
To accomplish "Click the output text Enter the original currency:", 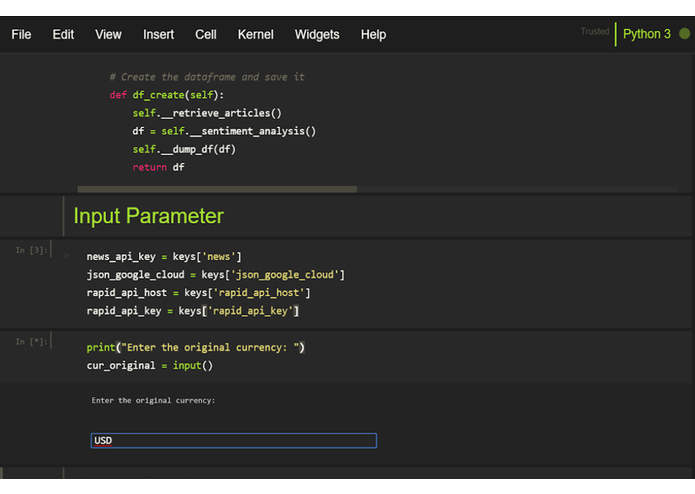I will click(x=153, y=401).
